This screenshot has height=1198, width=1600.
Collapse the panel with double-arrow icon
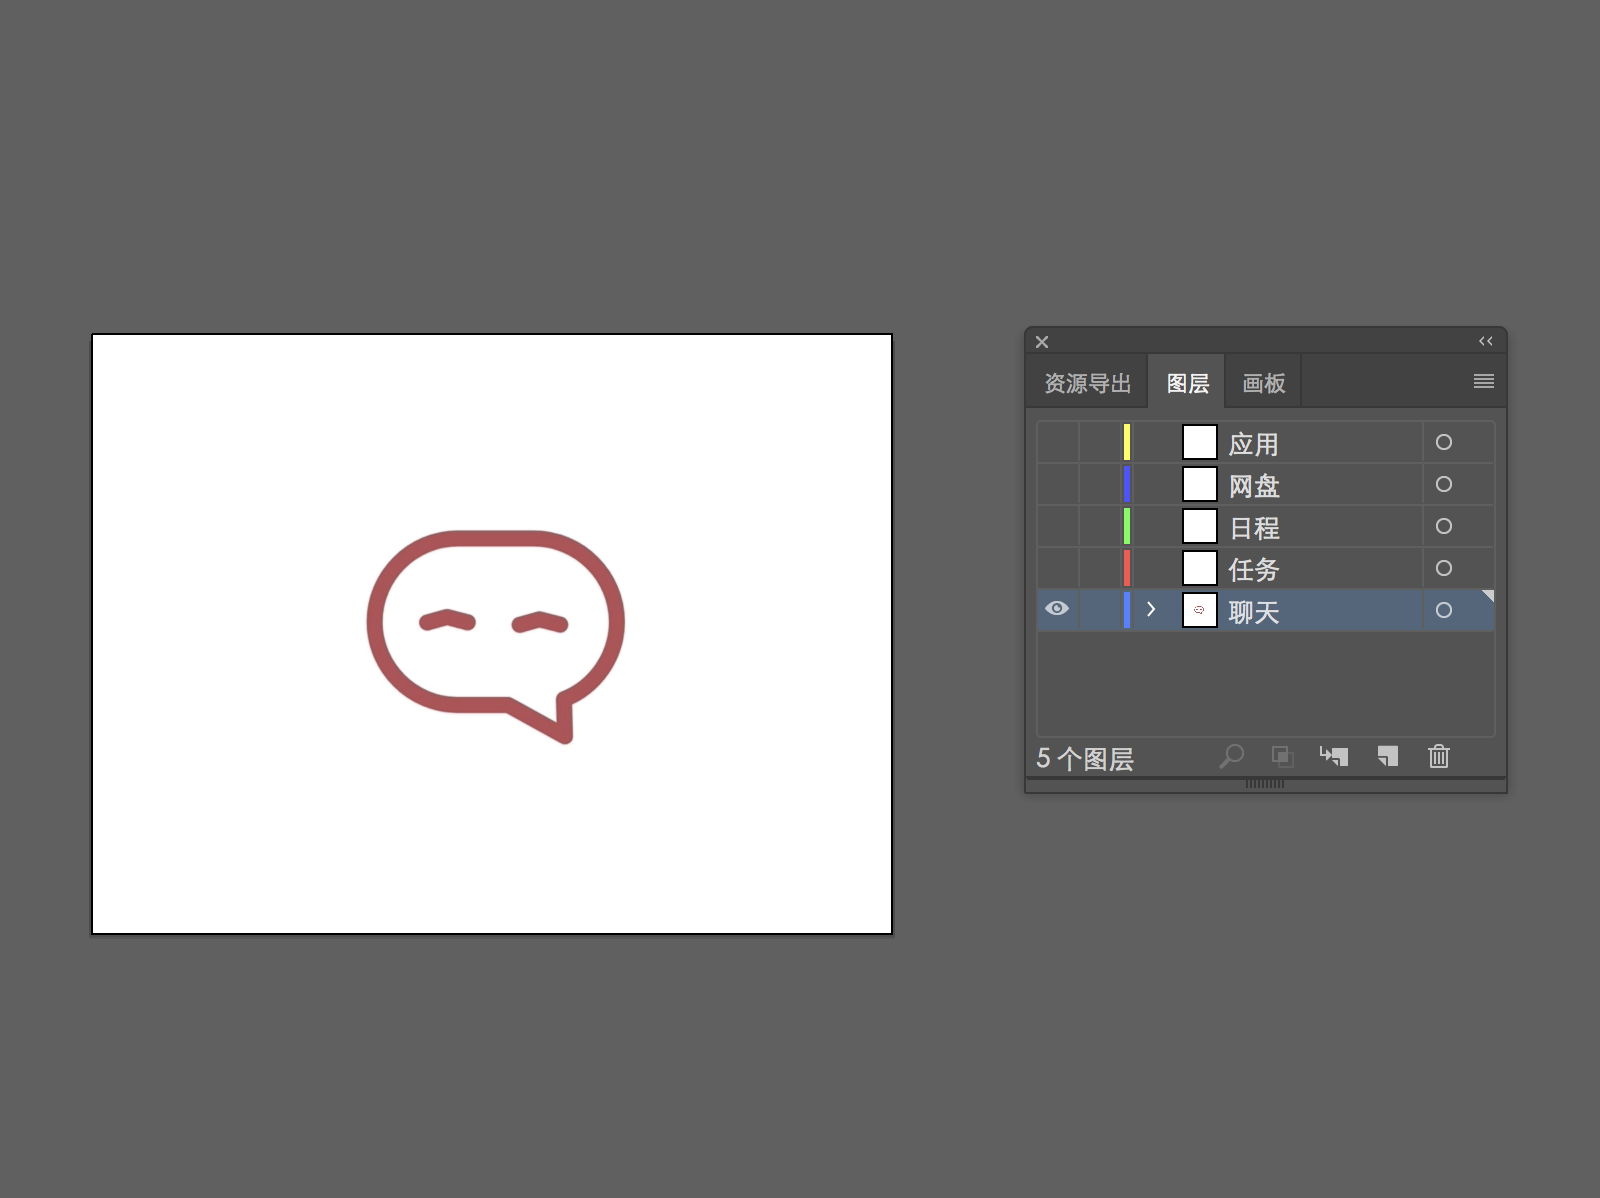pos(1486,341)
